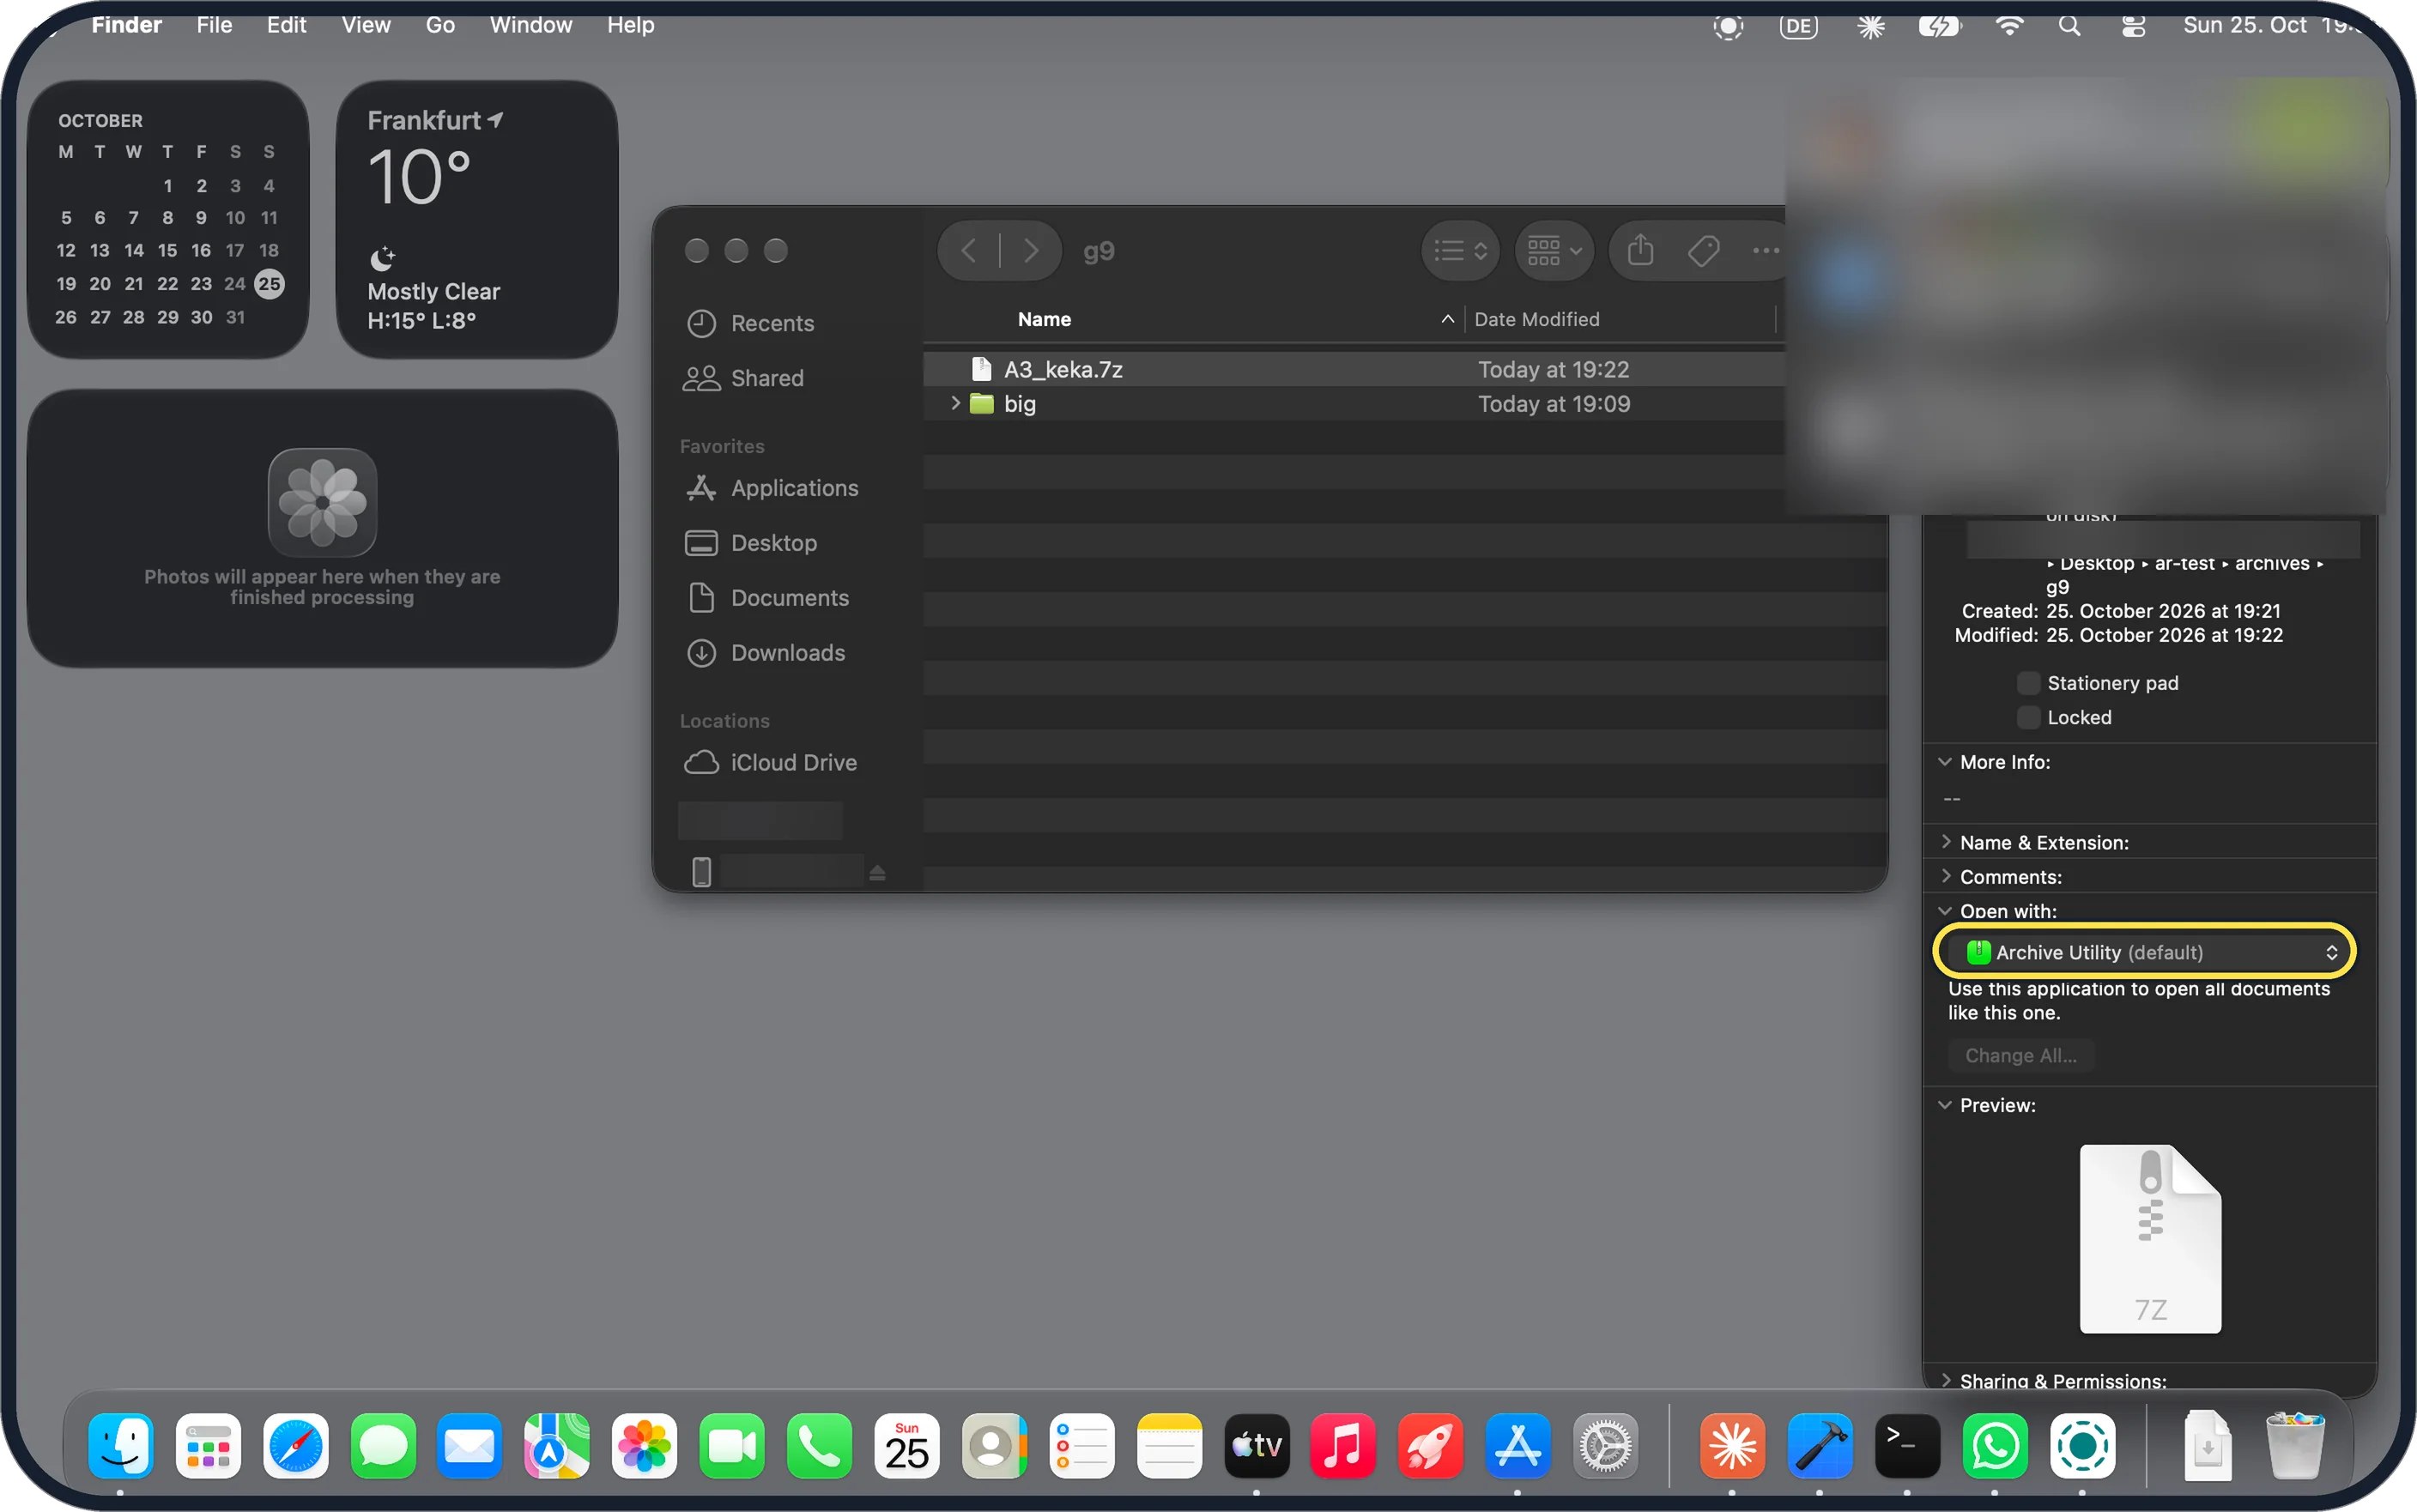The width and height of the screenshot is (2417, 1512).
Task: Sort by the Date Modified column header
Action: 1536,319
